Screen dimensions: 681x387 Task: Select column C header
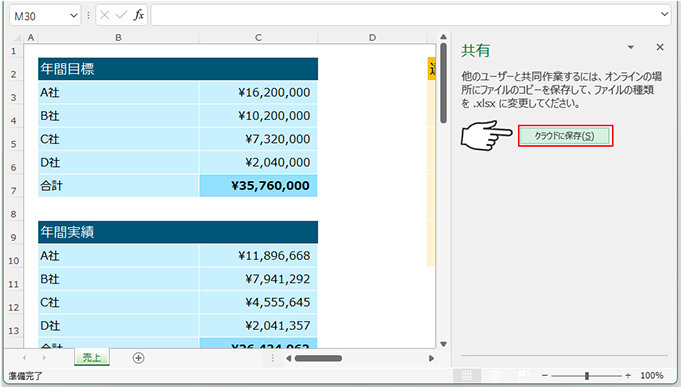tap(258, 38)
